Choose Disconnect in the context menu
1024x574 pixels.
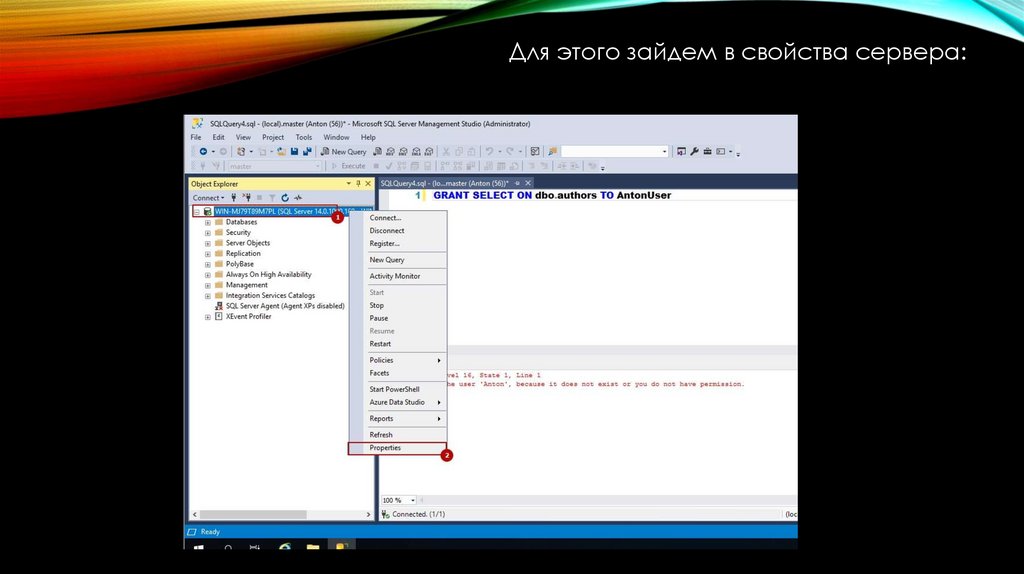[398, 231]
